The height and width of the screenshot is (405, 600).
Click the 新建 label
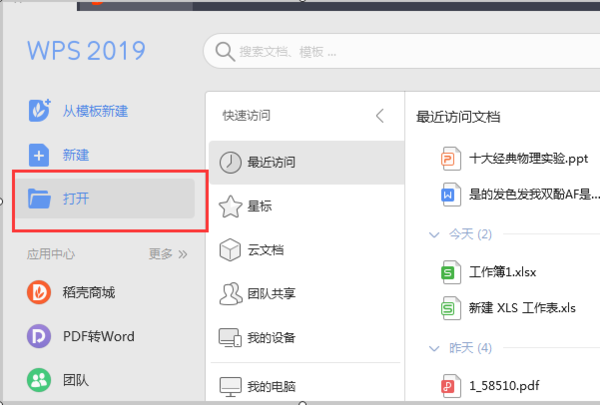[76, 155]
